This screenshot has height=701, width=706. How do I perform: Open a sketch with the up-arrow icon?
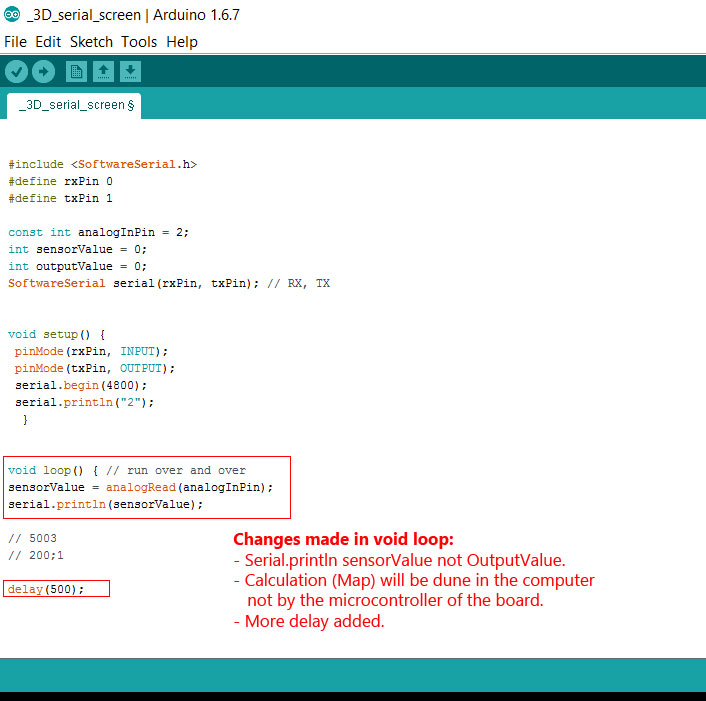click(x=103, y=72)
